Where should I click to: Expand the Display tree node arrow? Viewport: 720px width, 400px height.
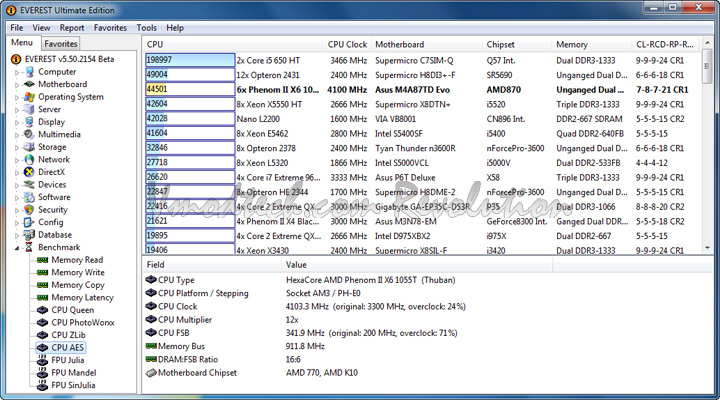[17, 123]
